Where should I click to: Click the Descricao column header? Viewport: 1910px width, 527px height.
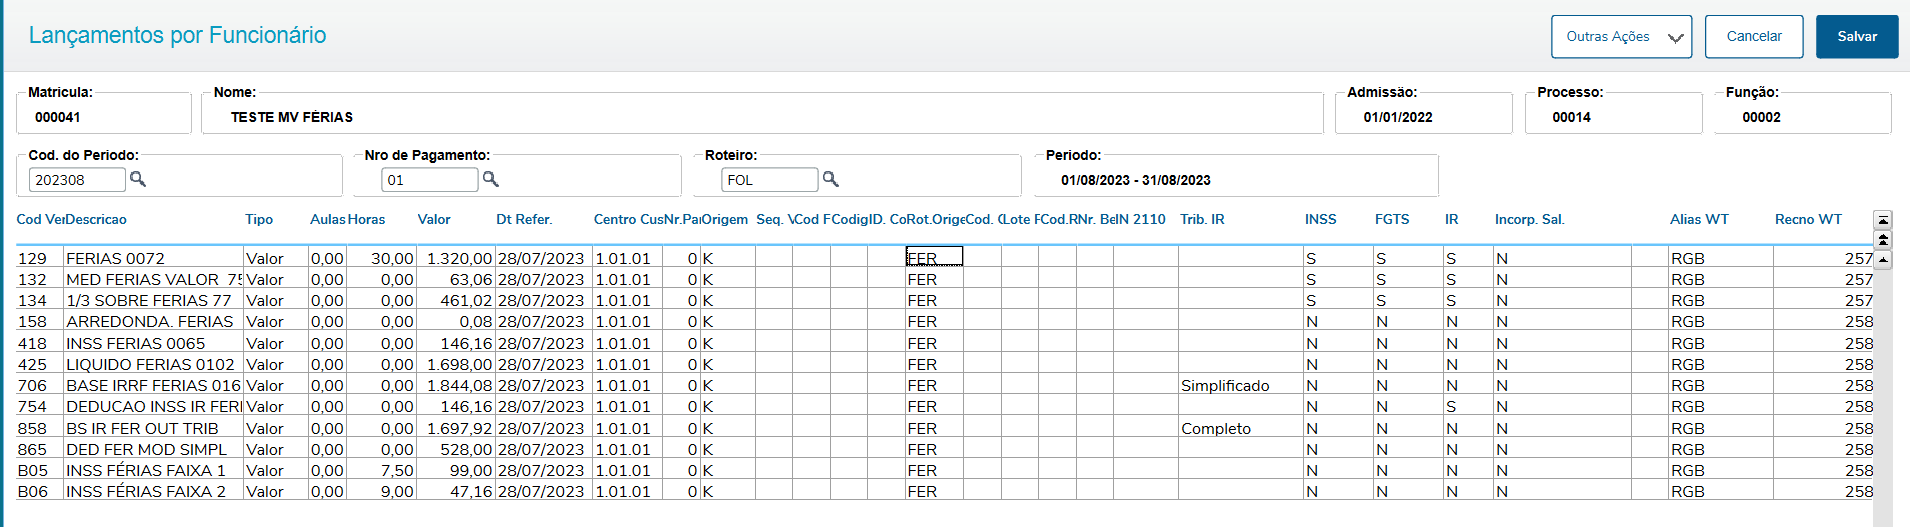pos(96,220)
